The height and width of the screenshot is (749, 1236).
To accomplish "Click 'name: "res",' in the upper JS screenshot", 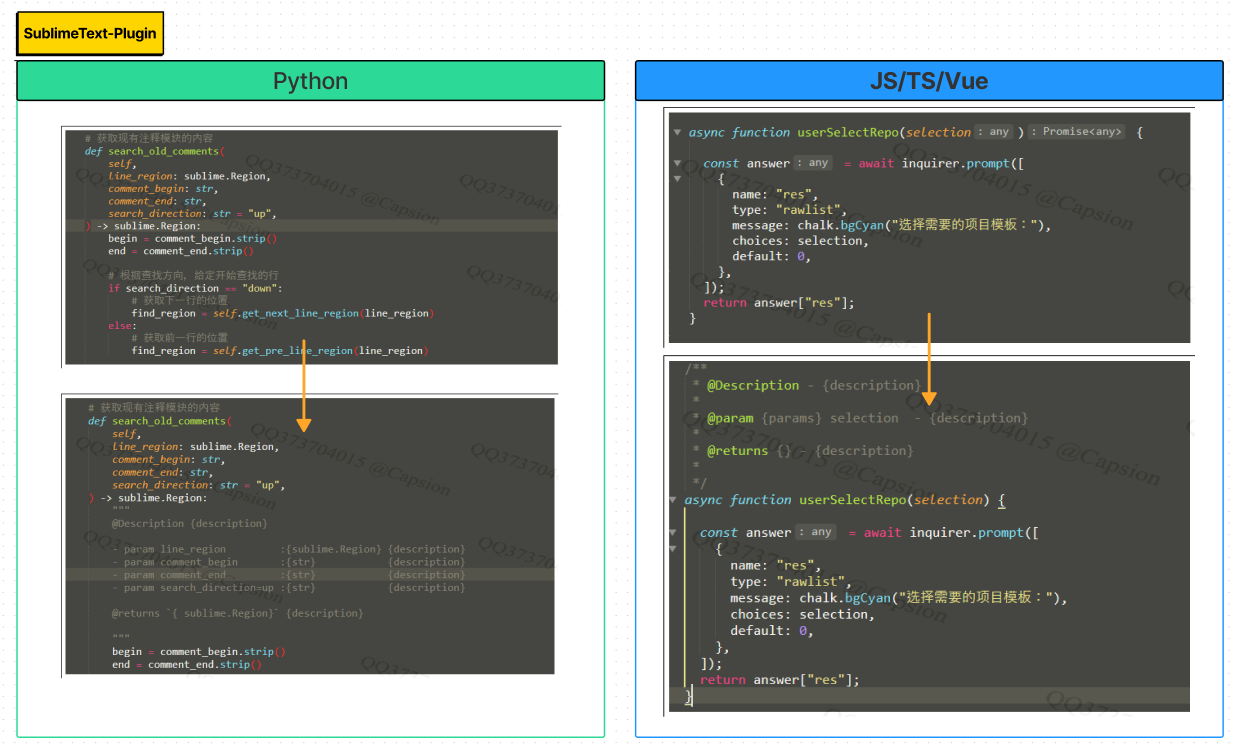I will (x=775, y=195).
